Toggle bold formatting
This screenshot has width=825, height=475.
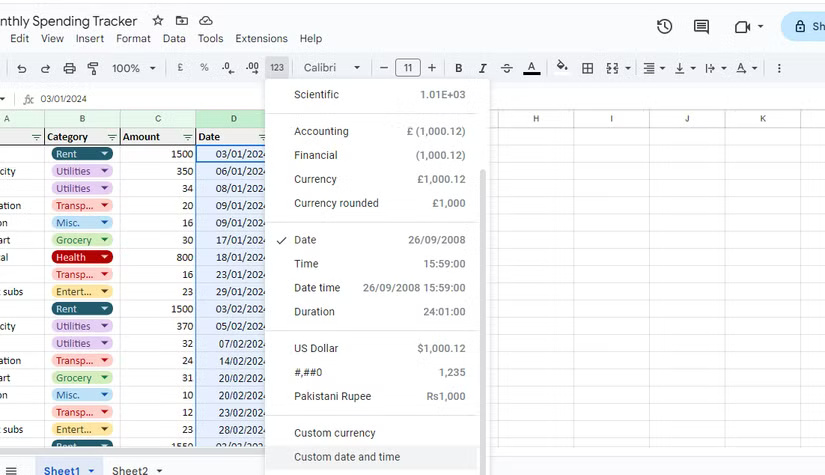[x=459, y=68]
